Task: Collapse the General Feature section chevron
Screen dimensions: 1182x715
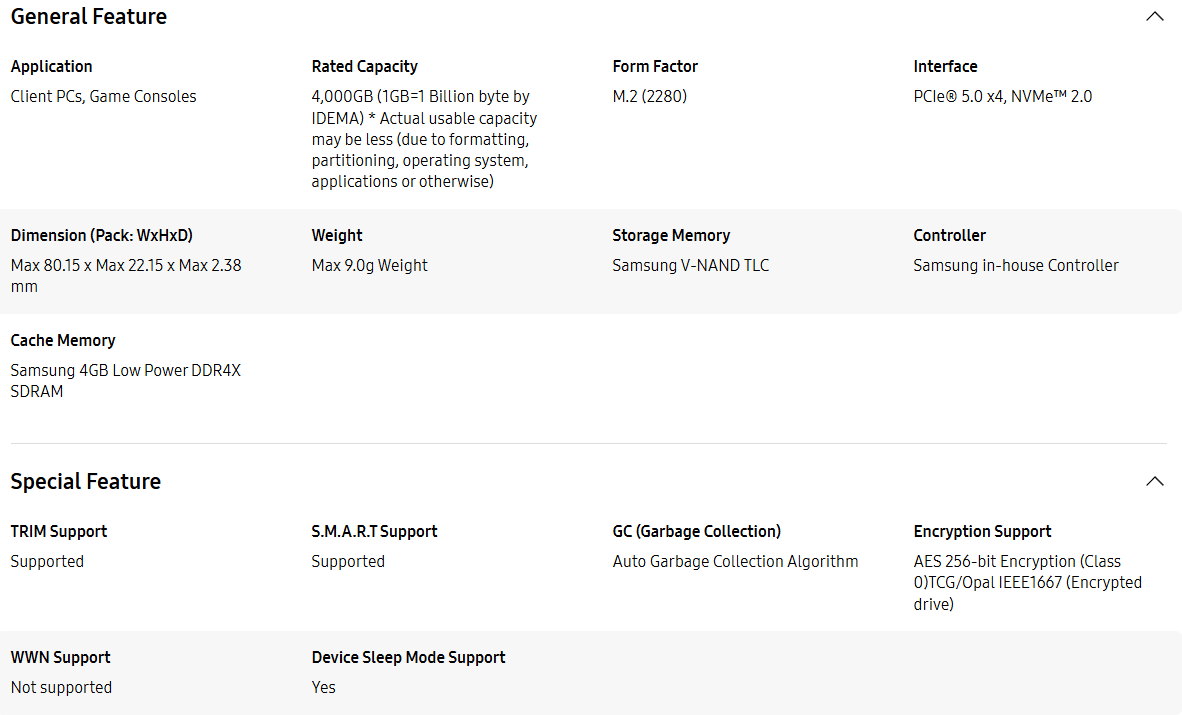Action: pos(1154,16)
